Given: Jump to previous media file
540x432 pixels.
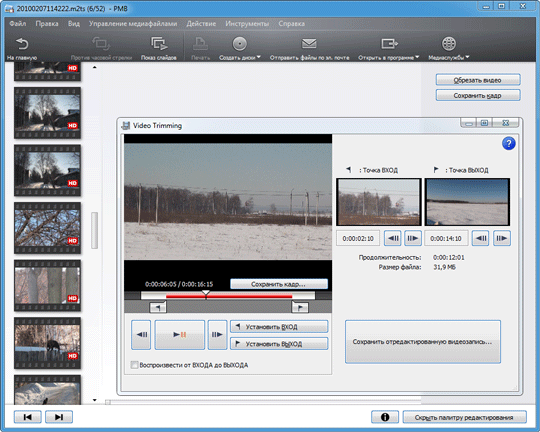Looking at the screenshot, I should (x=28, y=417).
